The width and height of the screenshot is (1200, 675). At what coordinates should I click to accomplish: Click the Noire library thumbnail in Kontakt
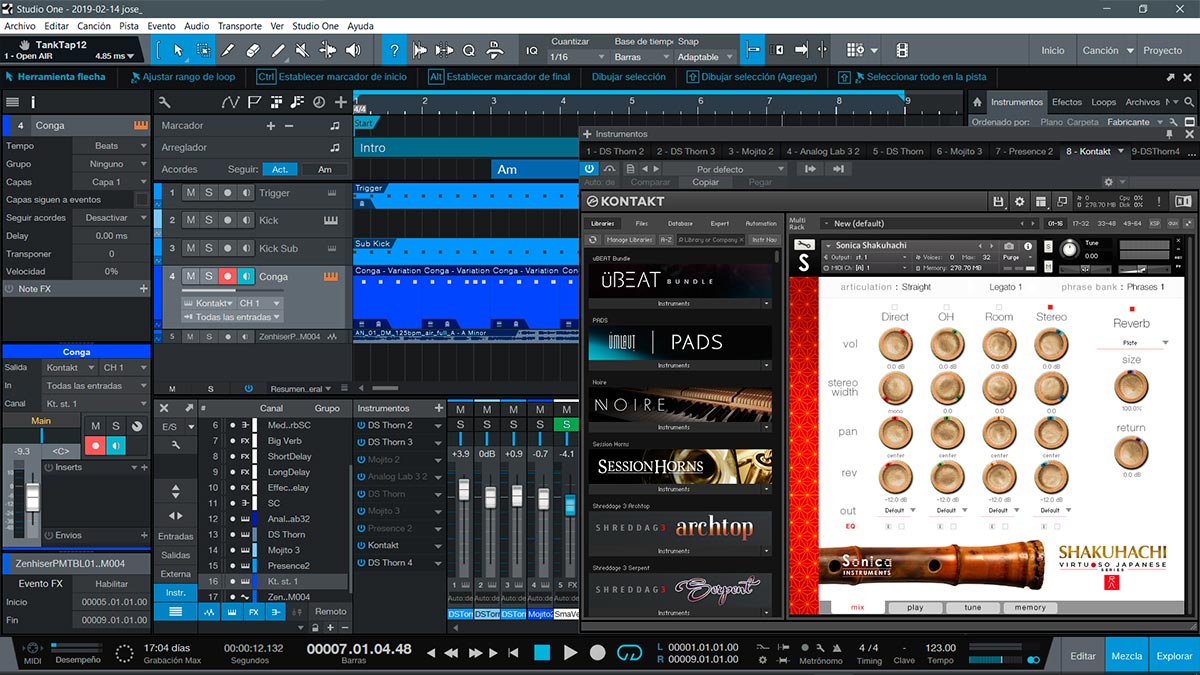(680, 403)
